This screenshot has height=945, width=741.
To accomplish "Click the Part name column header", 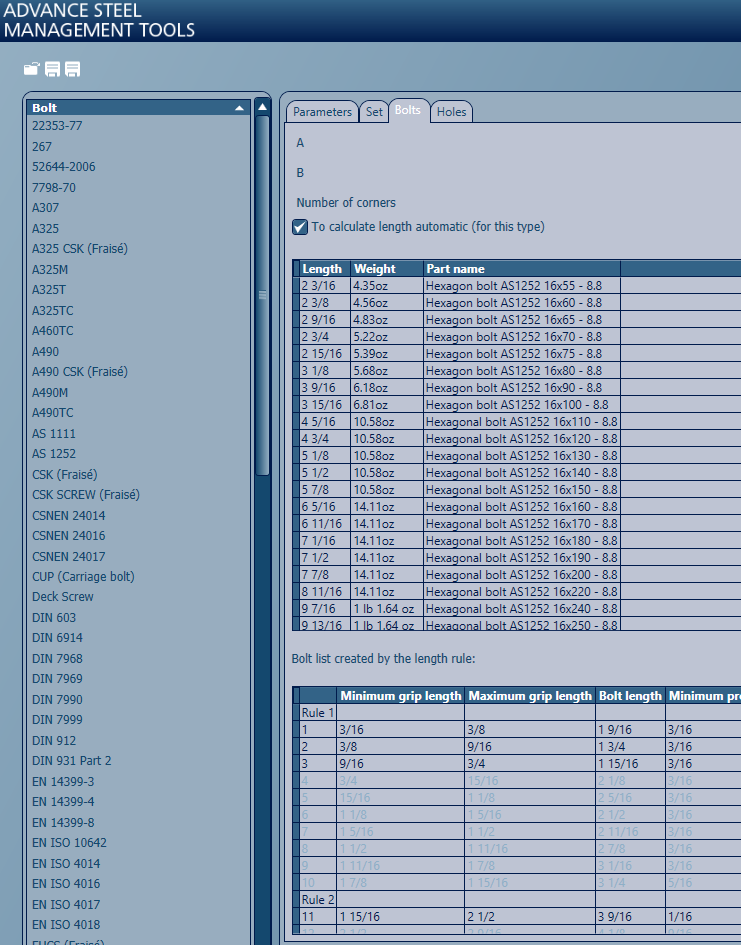I will [x=522, y=269].
